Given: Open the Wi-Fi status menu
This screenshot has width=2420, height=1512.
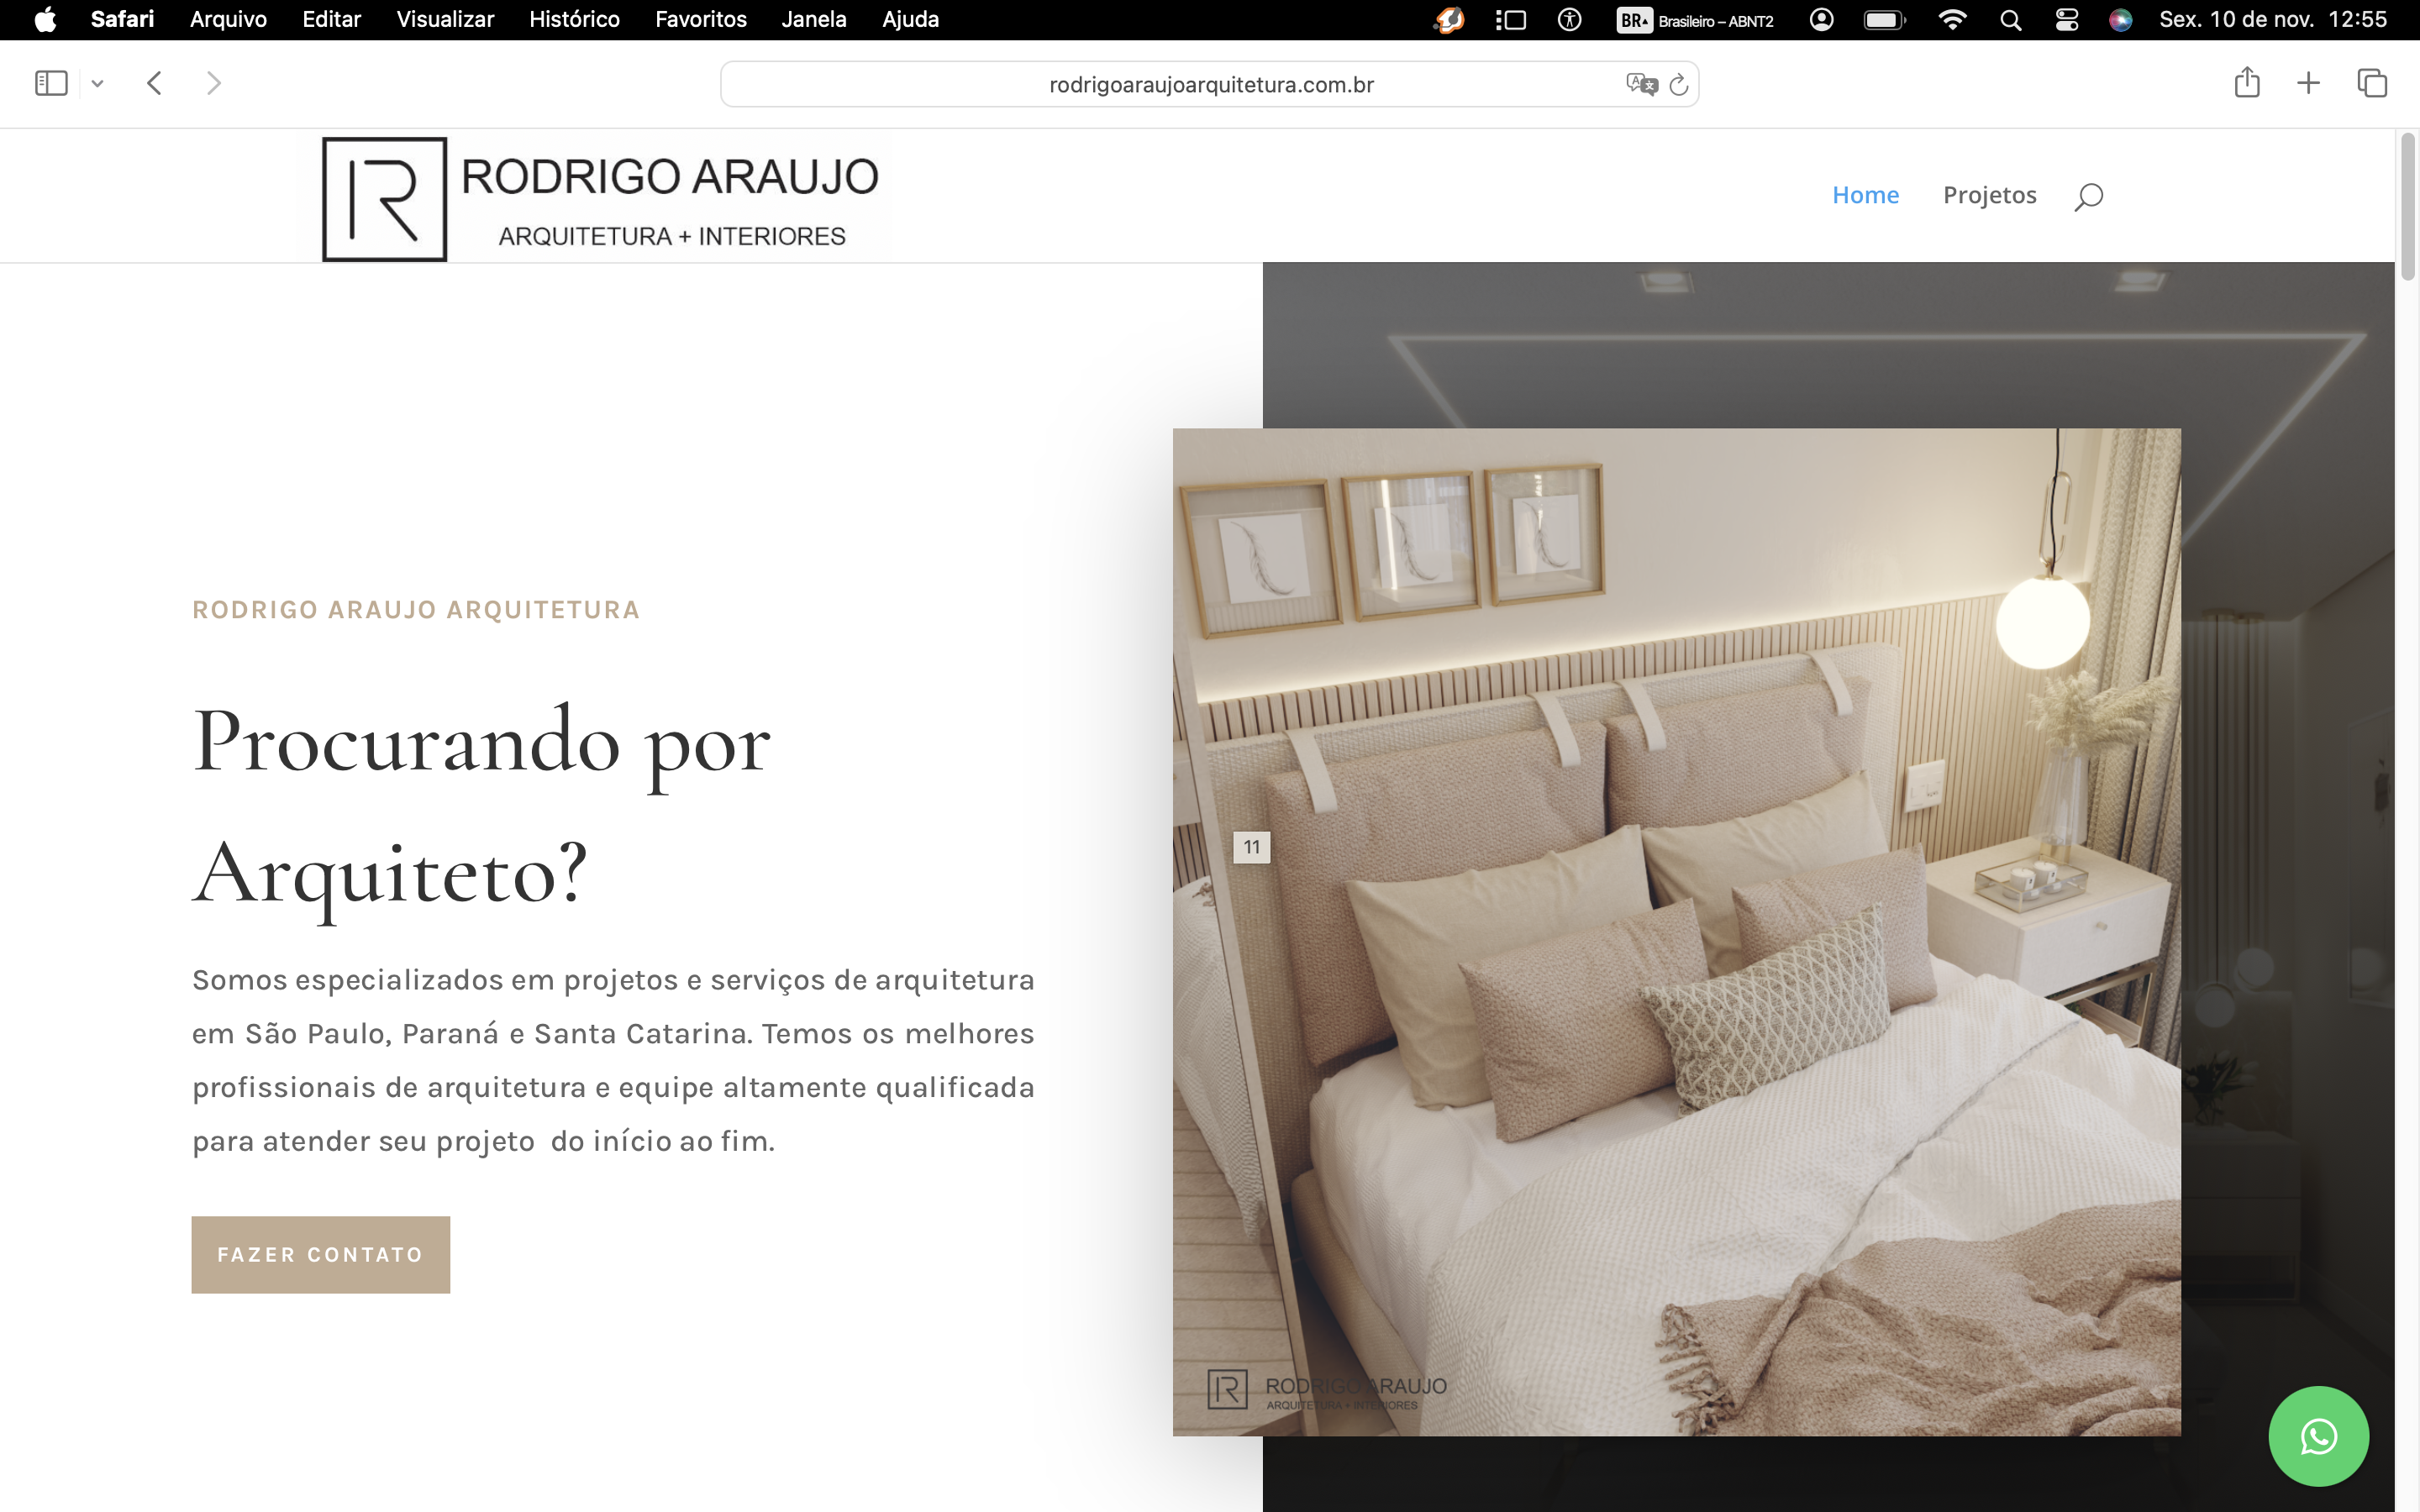Looking at the screenshot, I should pyautogui.click(x=1951, y=20).
